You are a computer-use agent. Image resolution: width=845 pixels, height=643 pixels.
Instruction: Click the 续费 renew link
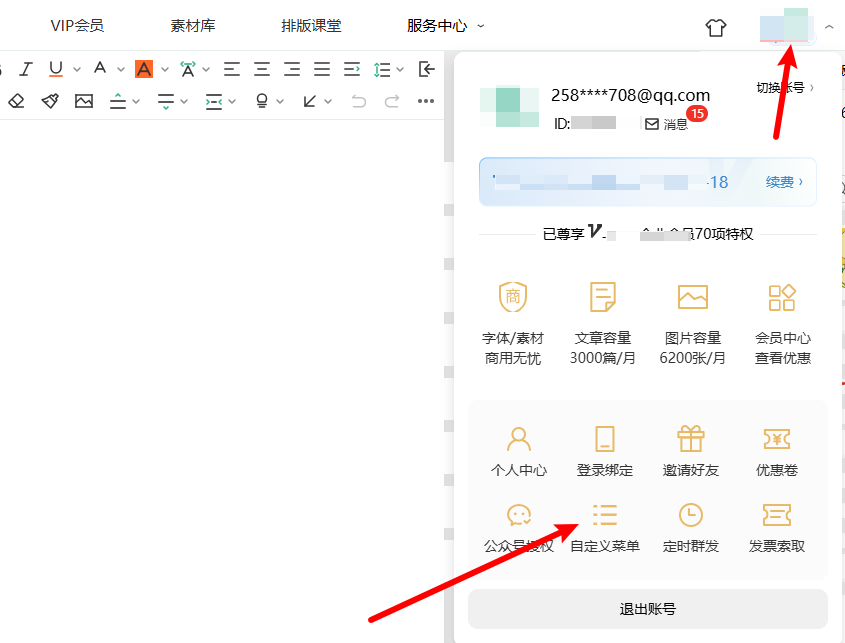click(784, 182)
